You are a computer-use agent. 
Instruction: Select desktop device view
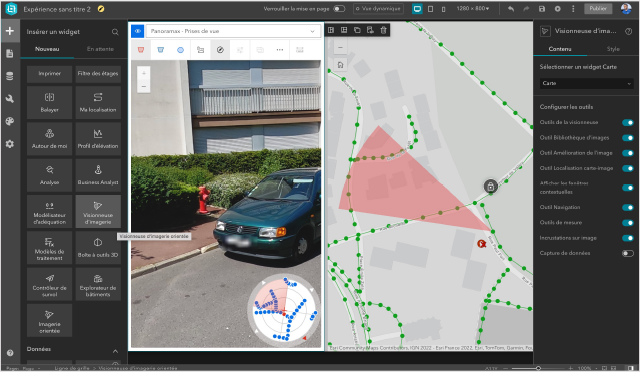(x=417, y=9)
